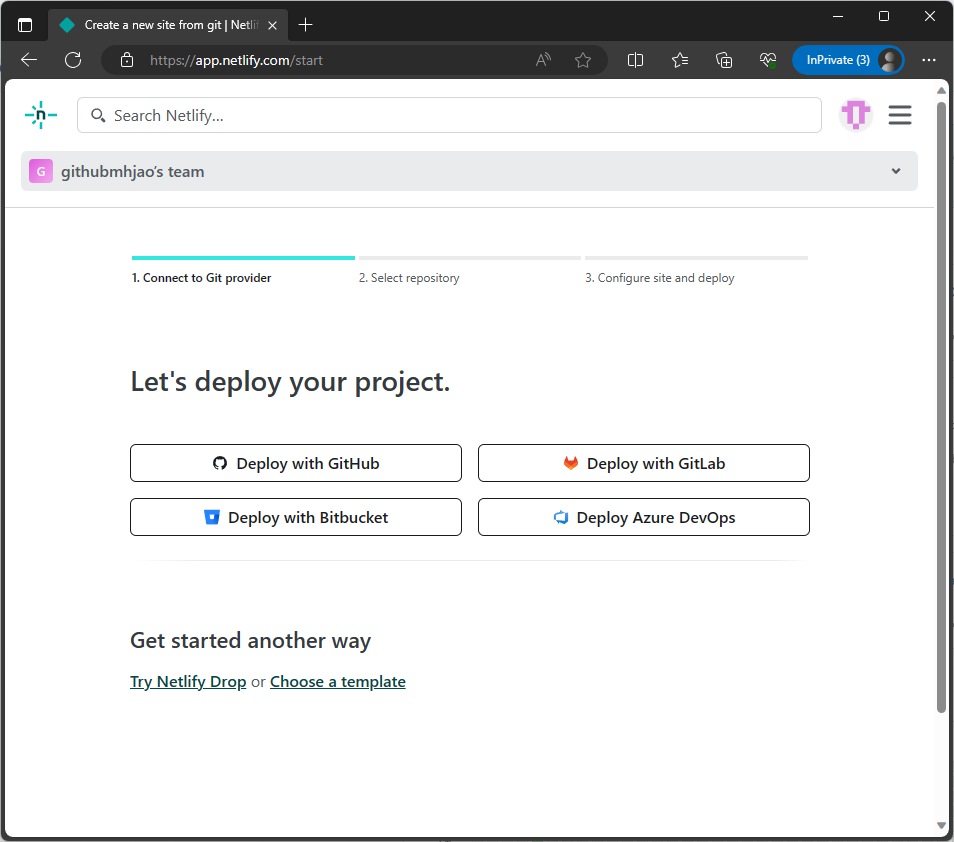This screenshot has width=954, height=842.
Task: Click the search magnifier icon
Action: pyautogui.click(x=97, y=115)
